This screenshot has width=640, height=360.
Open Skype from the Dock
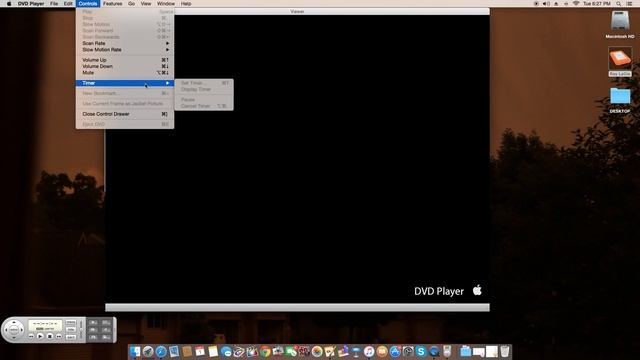click(x=421, y=351)
